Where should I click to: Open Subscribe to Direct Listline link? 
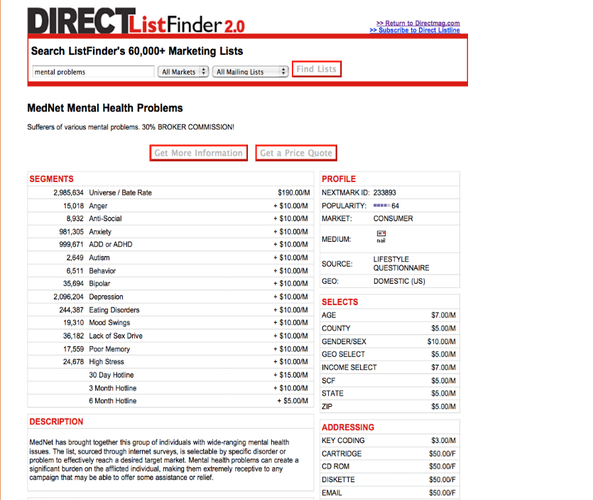point(414,30)
